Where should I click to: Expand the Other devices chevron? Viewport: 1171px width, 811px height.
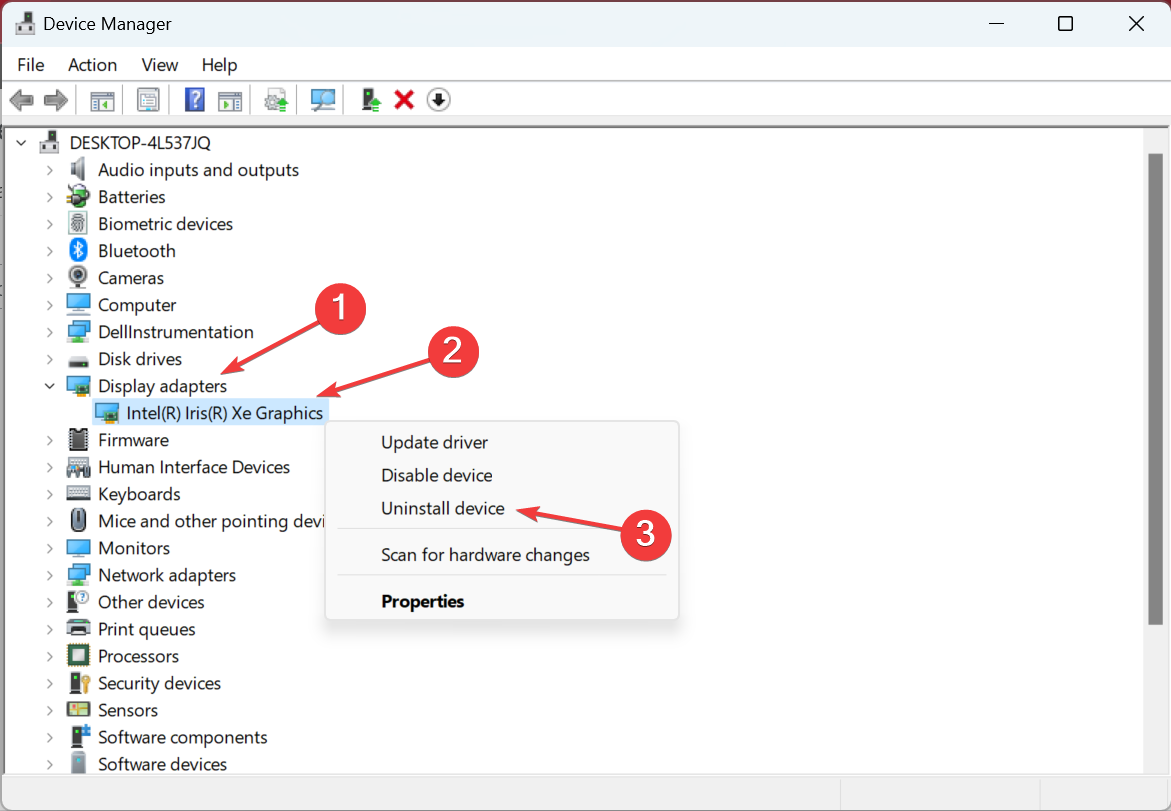point(49,601)
